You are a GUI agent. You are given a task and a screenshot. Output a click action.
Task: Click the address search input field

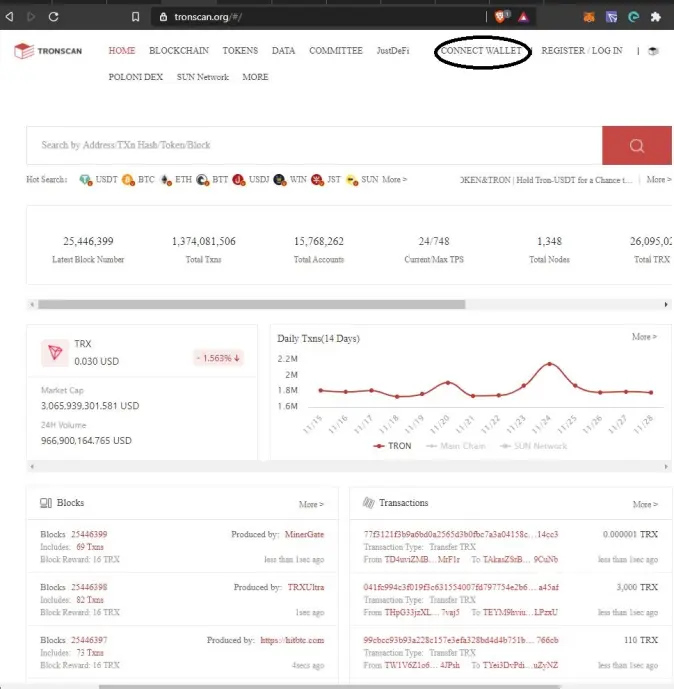(x=314, y=145)
